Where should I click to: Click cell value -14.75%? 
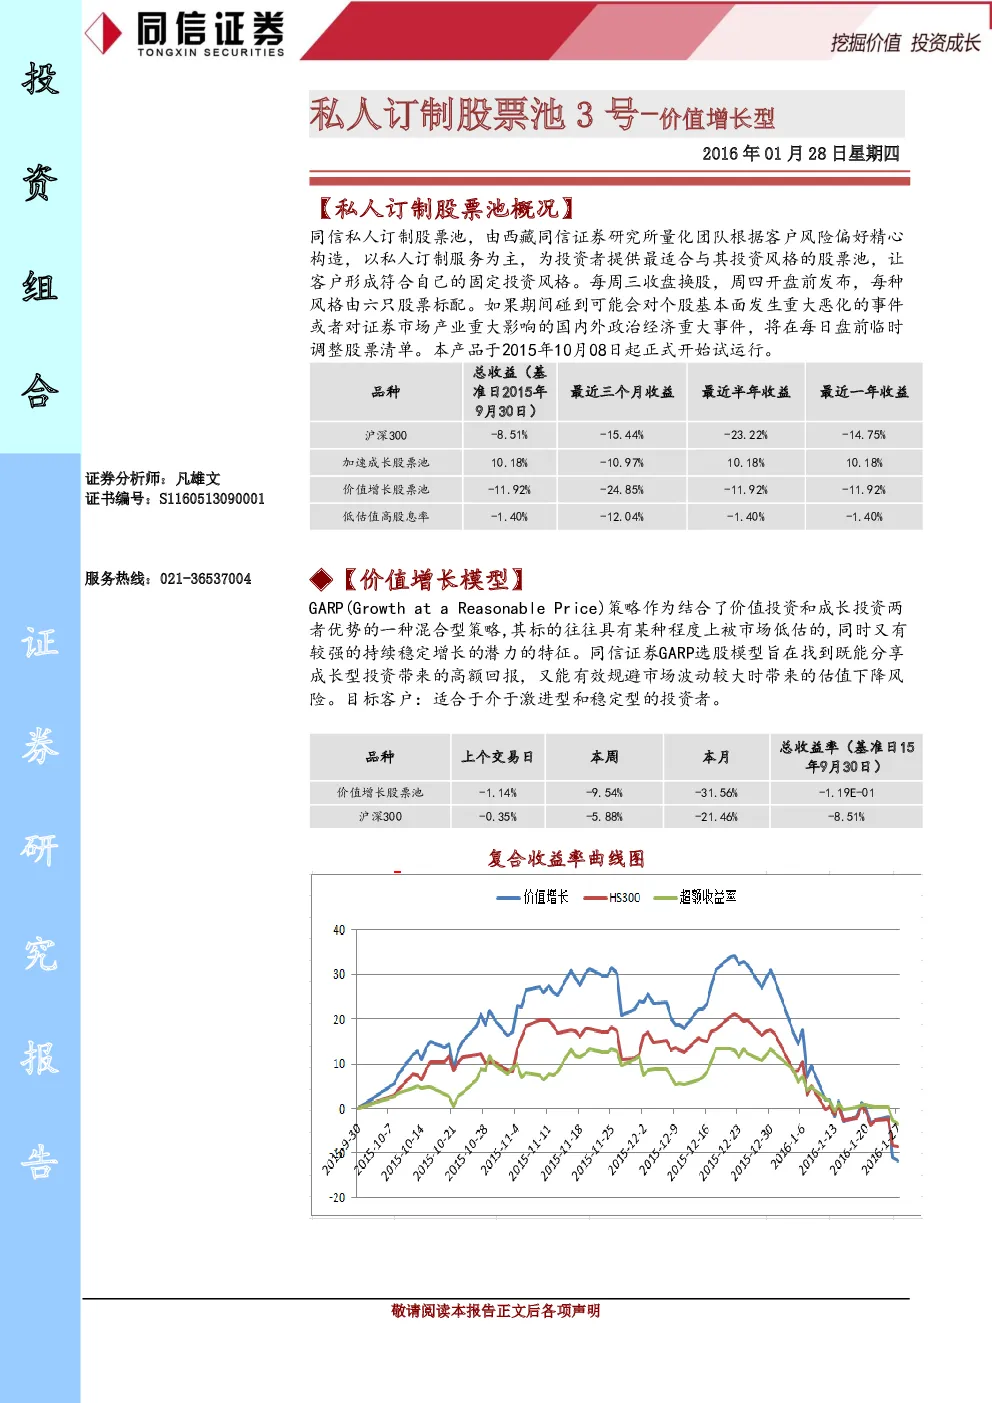click(864, 435)
